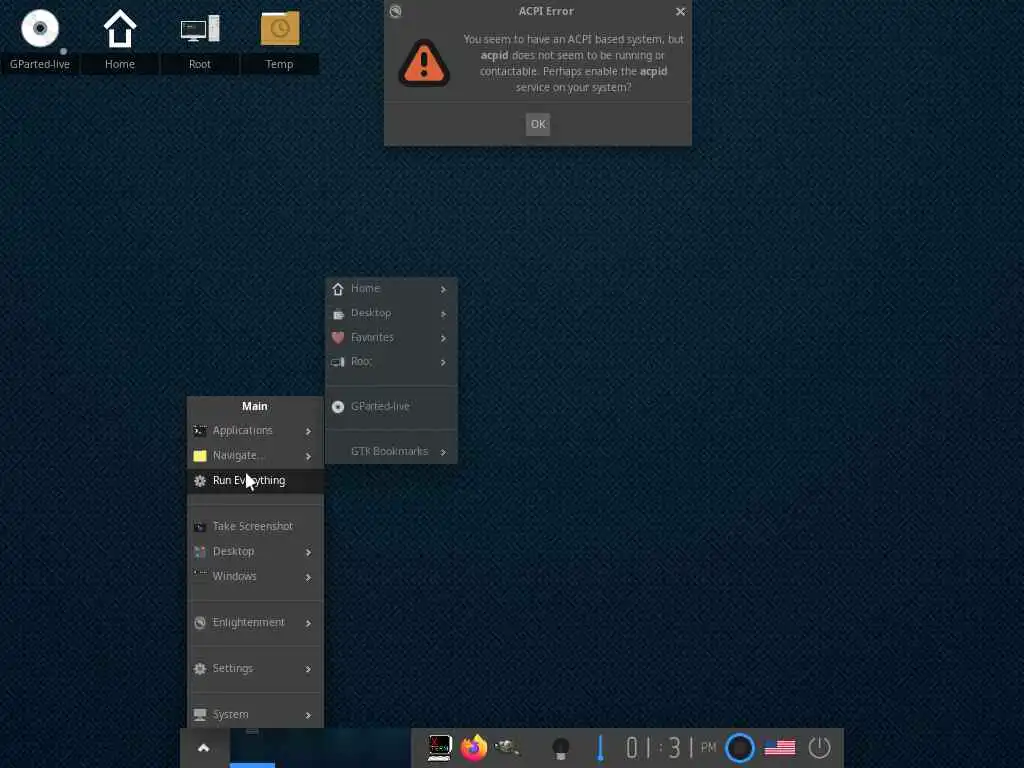Image resolution: width=1024 pixels, height=768 pixels.
Task: Choose Take Screenshot from Main menu
Action: point(255,526)
